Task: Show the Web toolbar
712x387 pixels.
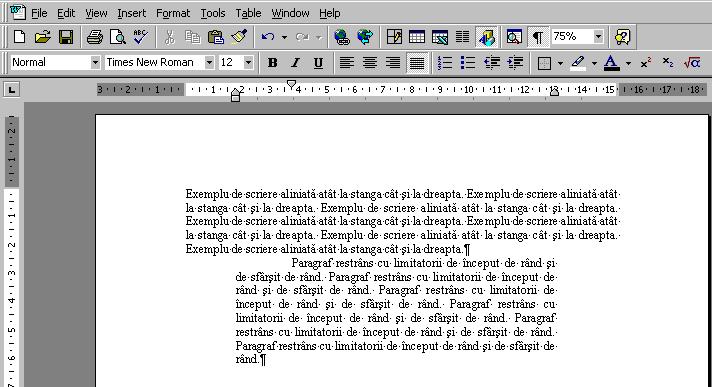Action: pyautogui.click(x=365, y=37)
